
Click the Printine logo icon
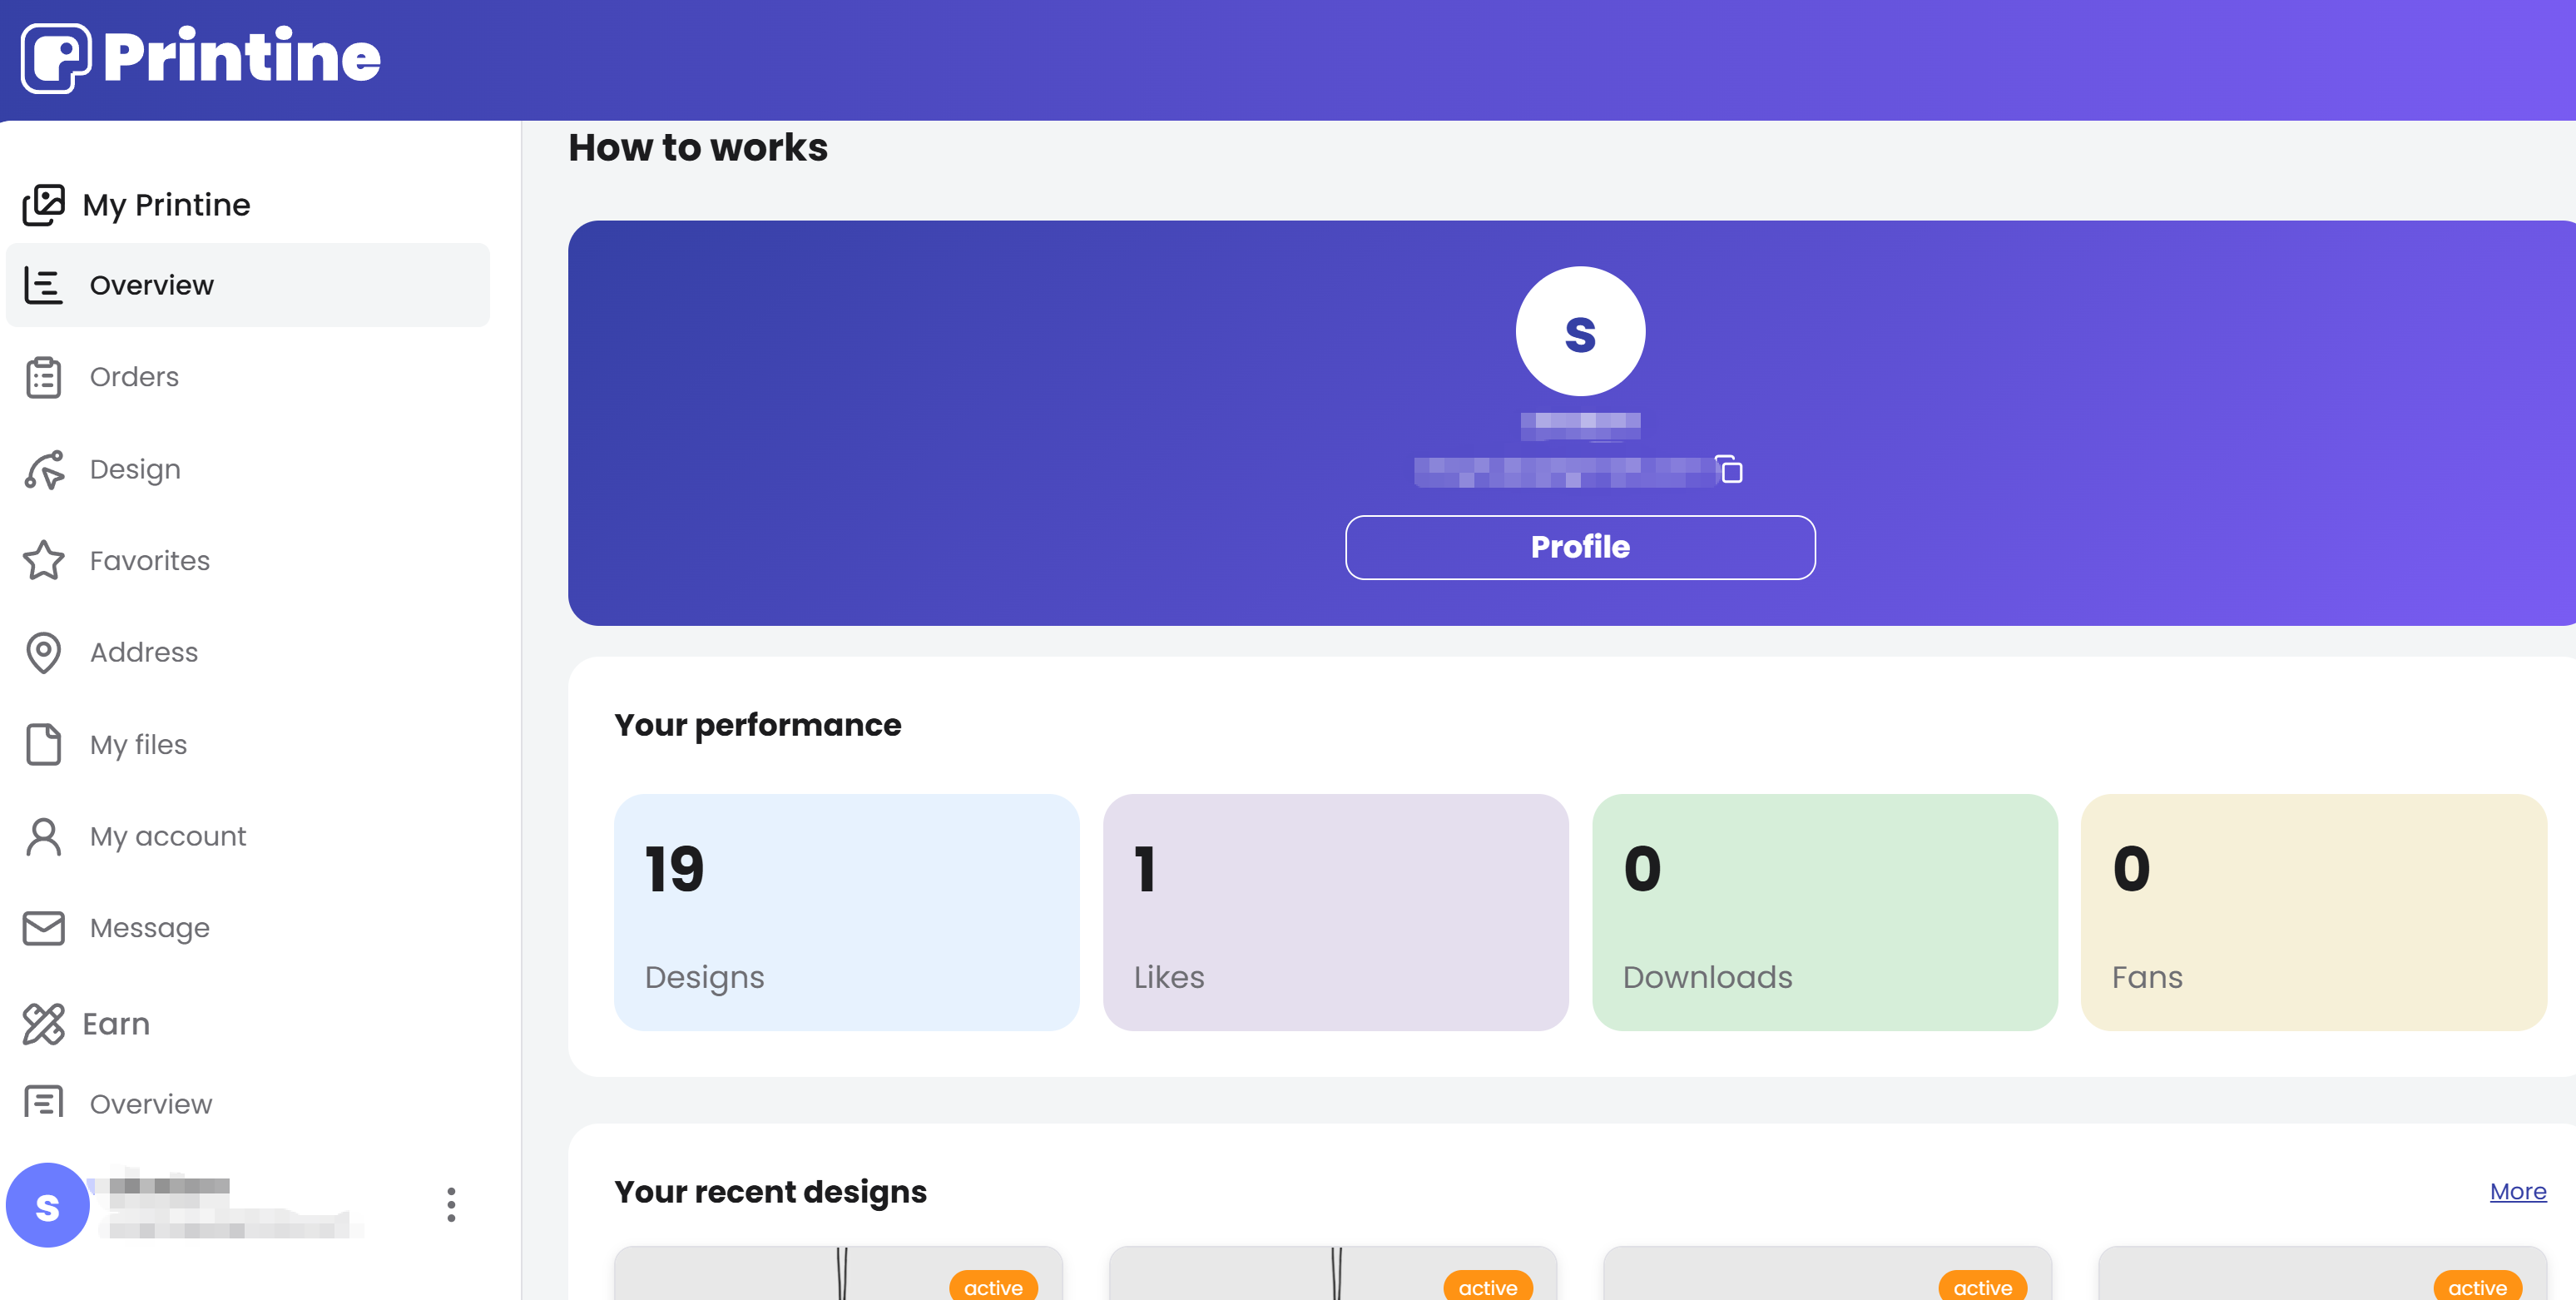(56, 58)
